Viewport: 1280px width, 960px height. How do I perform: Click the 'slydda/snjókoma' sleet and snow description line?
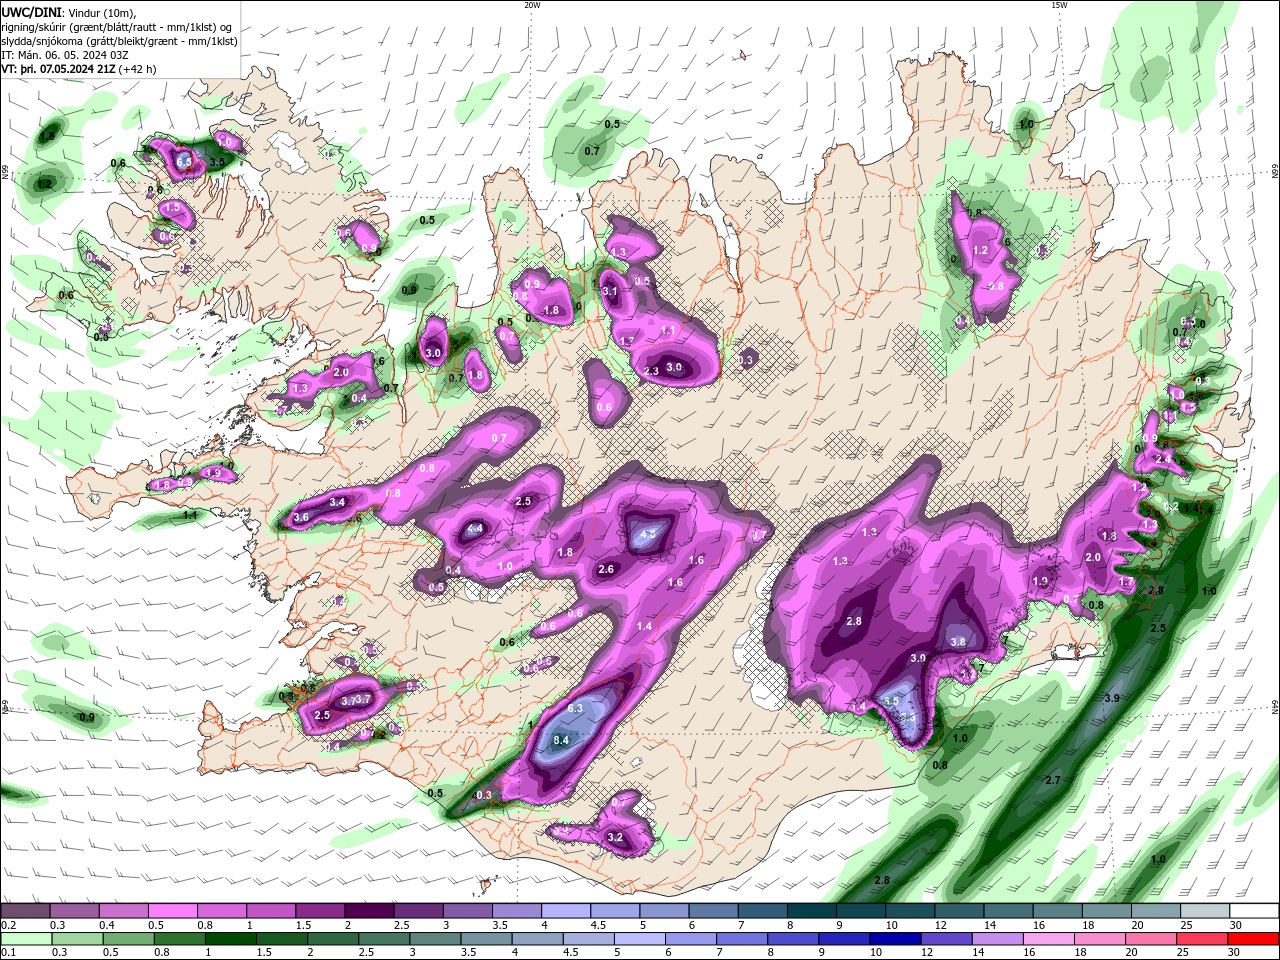[x=119, y=41]
